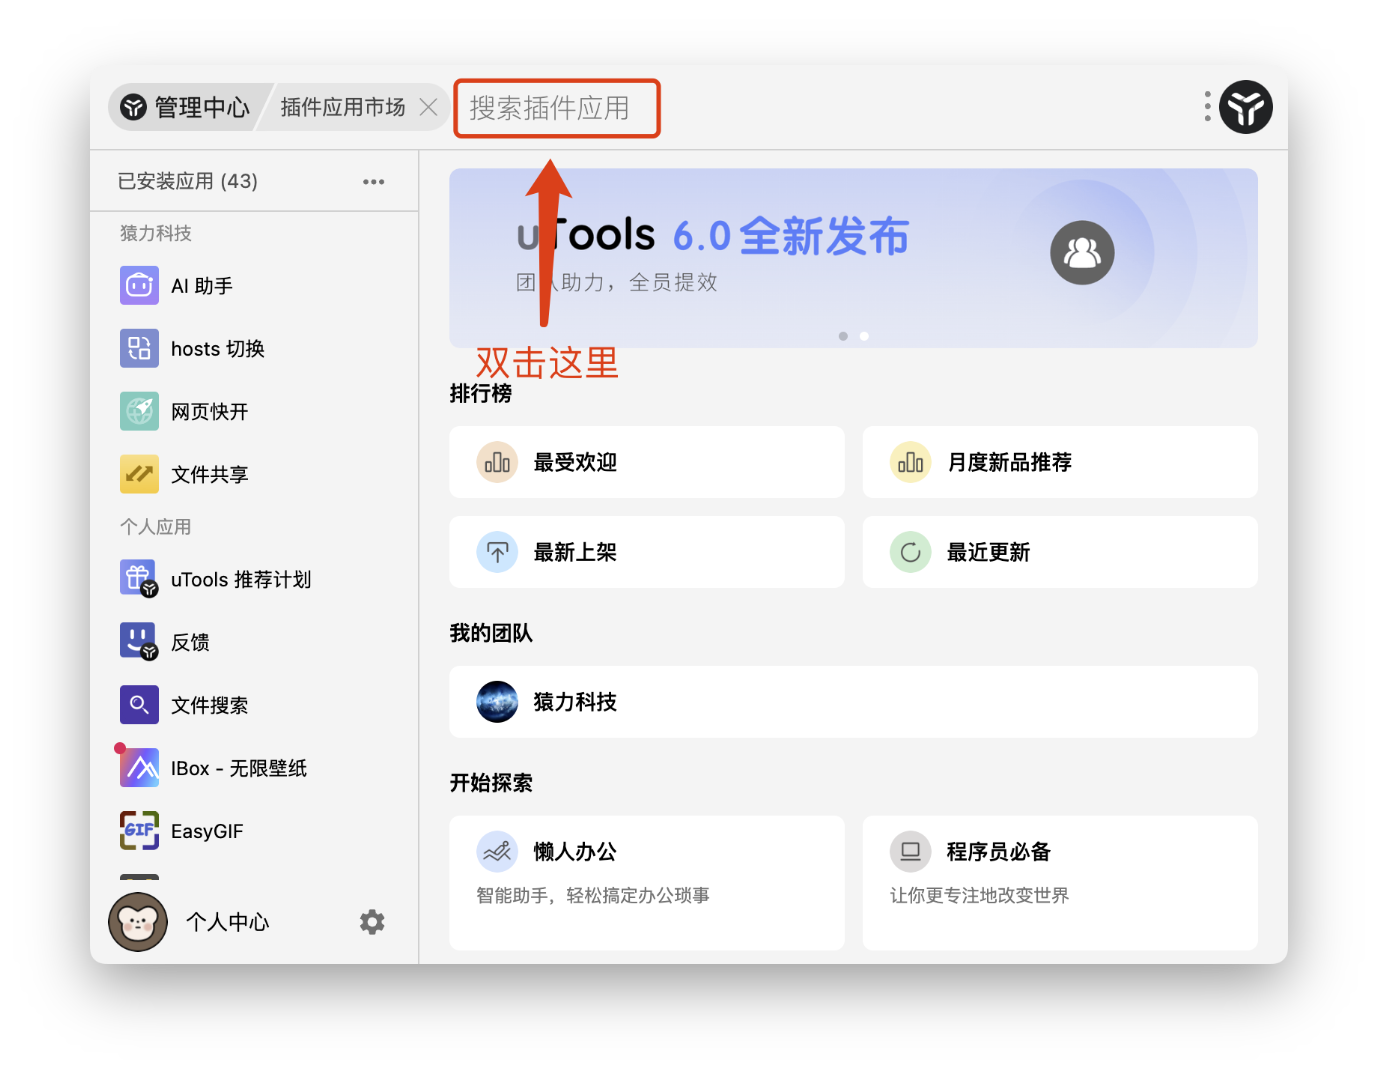
Task: Launch the 网页快开 rocket icon
Action: 139,412
